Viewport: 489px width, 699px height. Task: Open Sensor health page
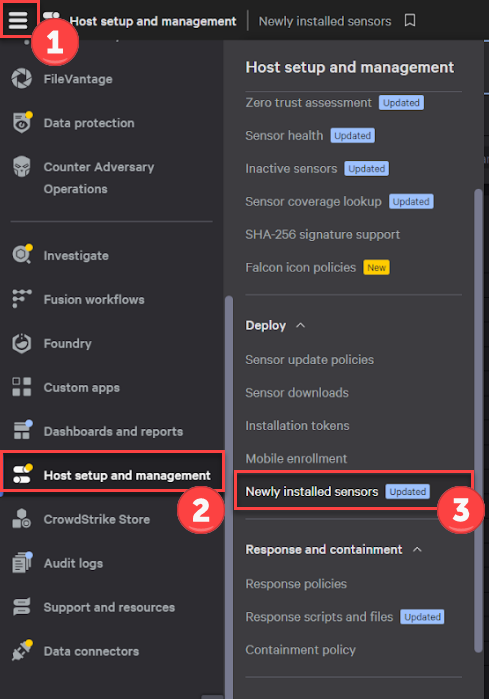click(x=284, y=136)
